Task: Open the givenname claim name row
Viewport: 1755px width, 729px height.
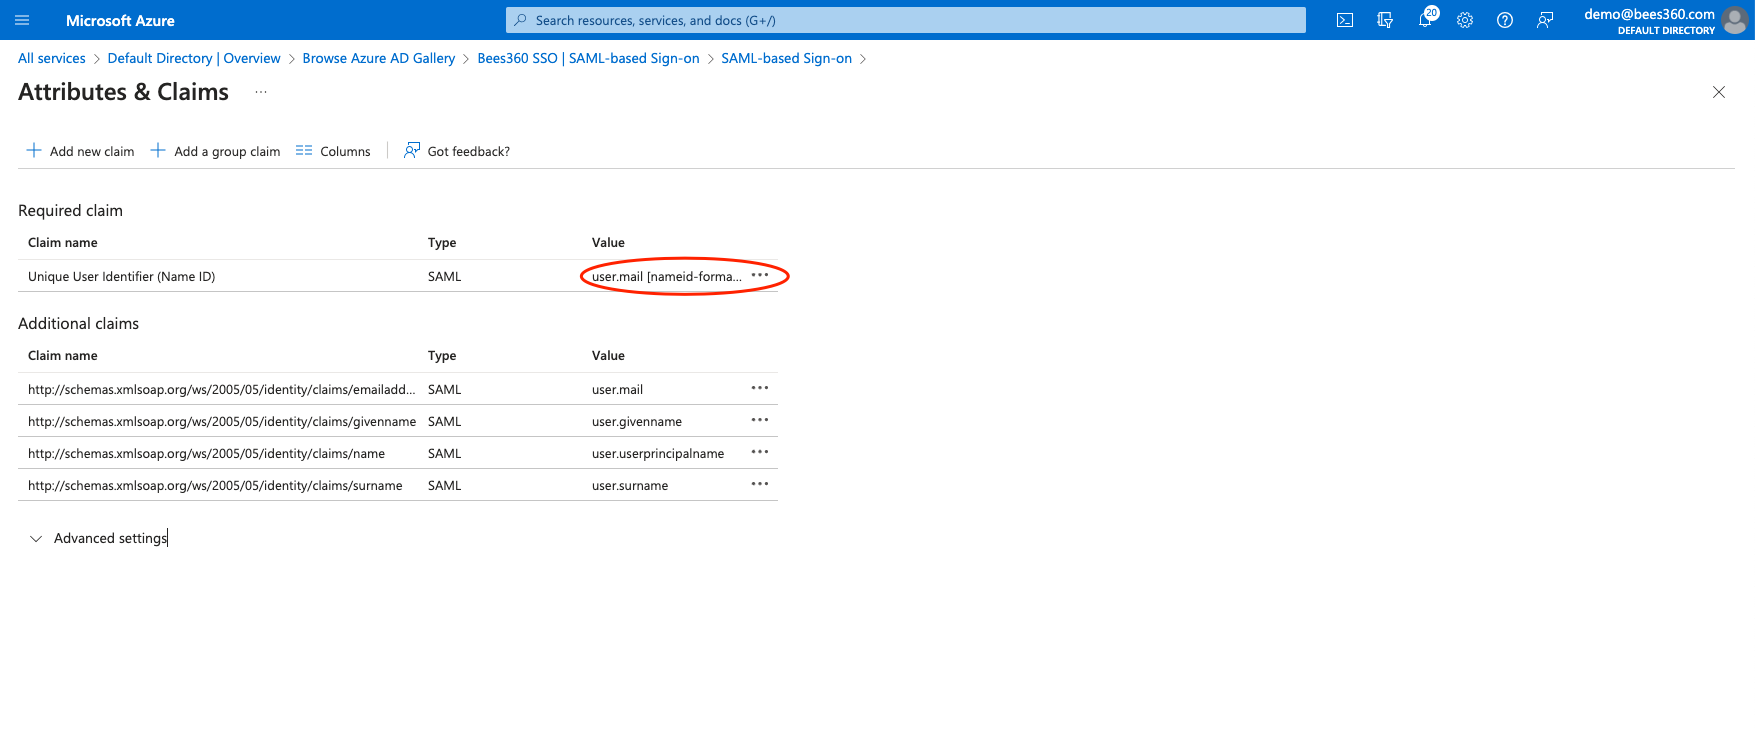Action: click(222, 421)
